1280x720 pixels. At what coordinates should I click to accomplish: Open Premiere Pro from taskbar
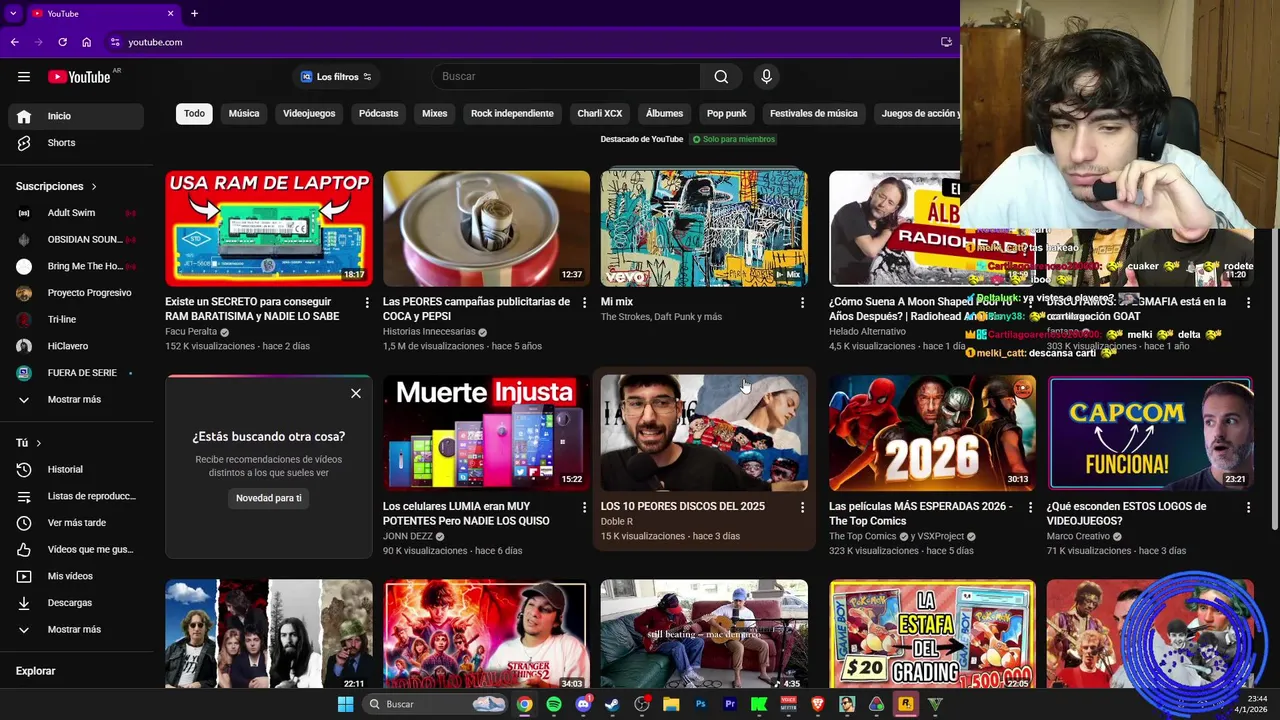coord(730,704)
